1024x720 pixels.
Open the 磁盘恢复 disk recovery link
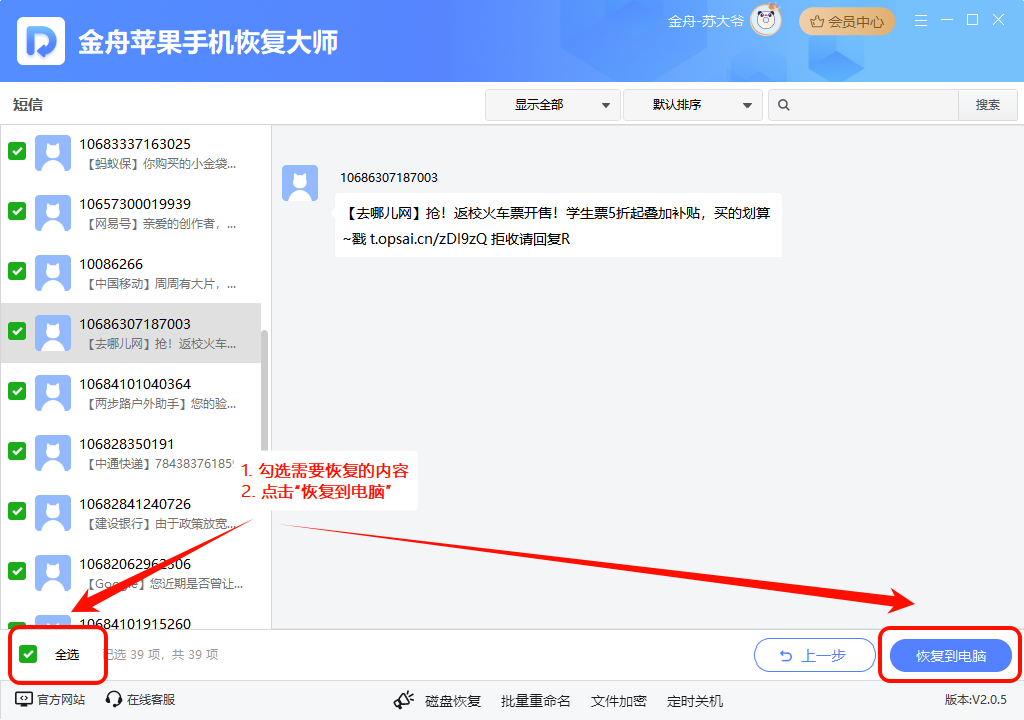pos(453,701)
